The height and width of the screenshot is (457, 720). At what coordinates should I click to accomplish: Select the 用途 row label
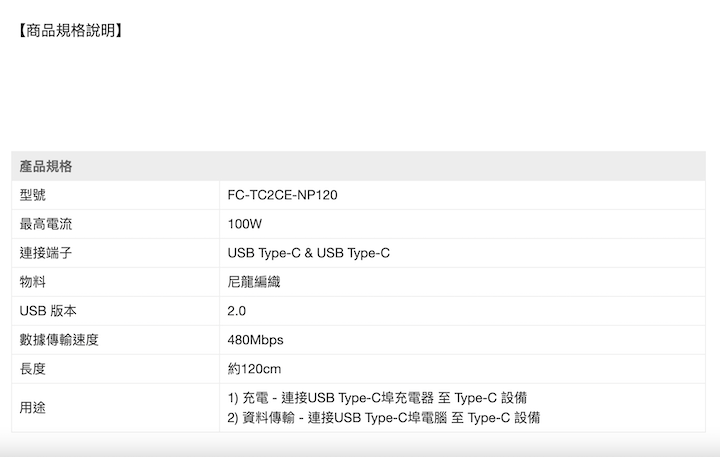(x=33, y=407)
